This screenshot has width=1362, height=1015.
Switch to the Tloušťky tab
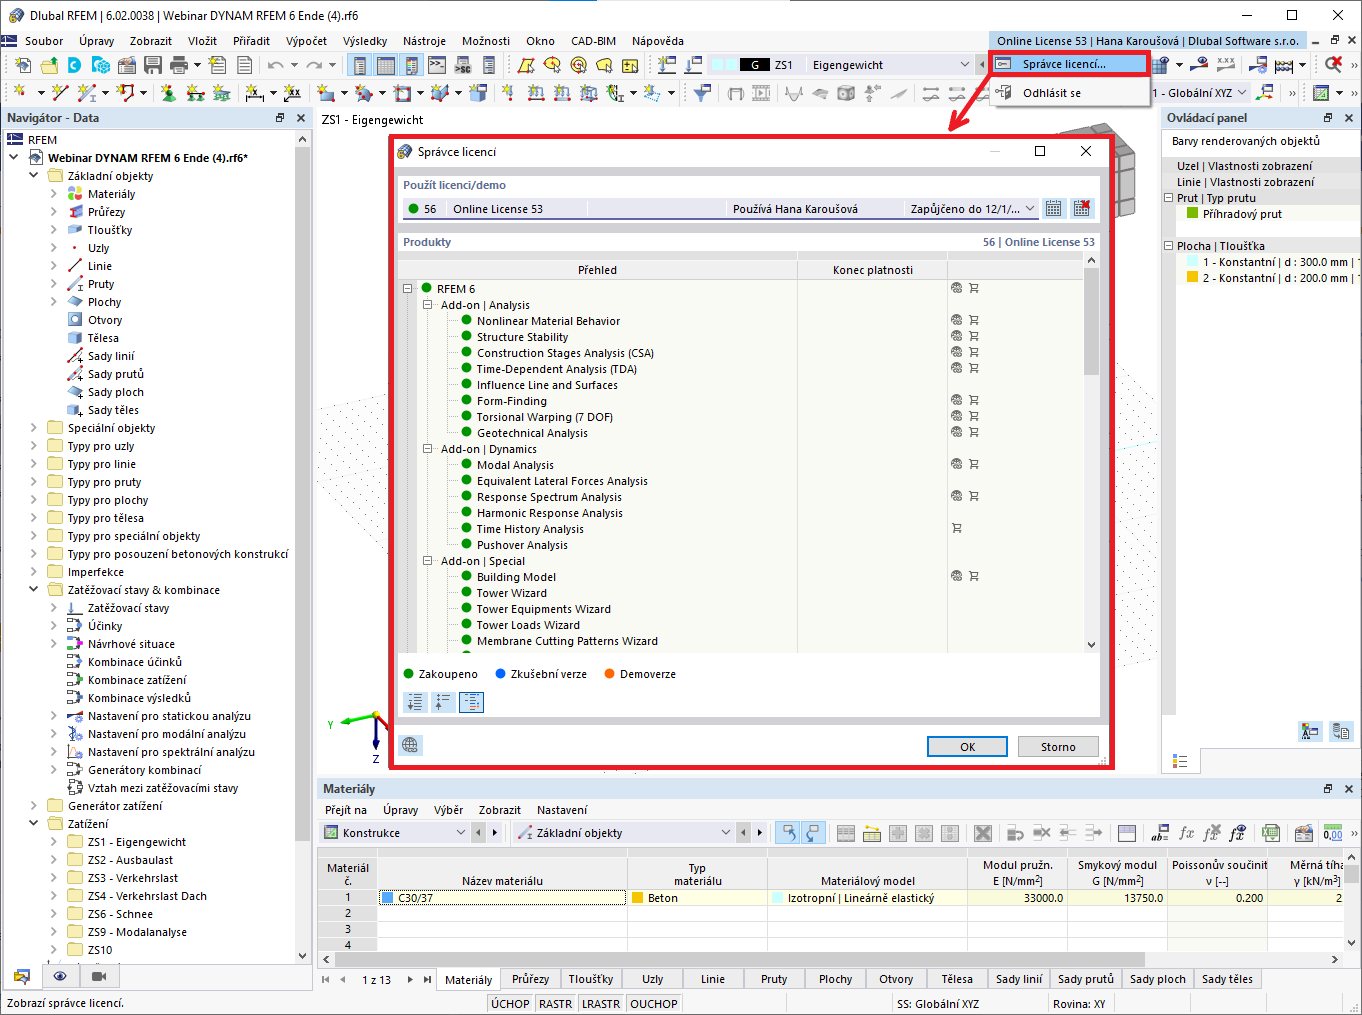pyautogui.click(x=591, y=979)
